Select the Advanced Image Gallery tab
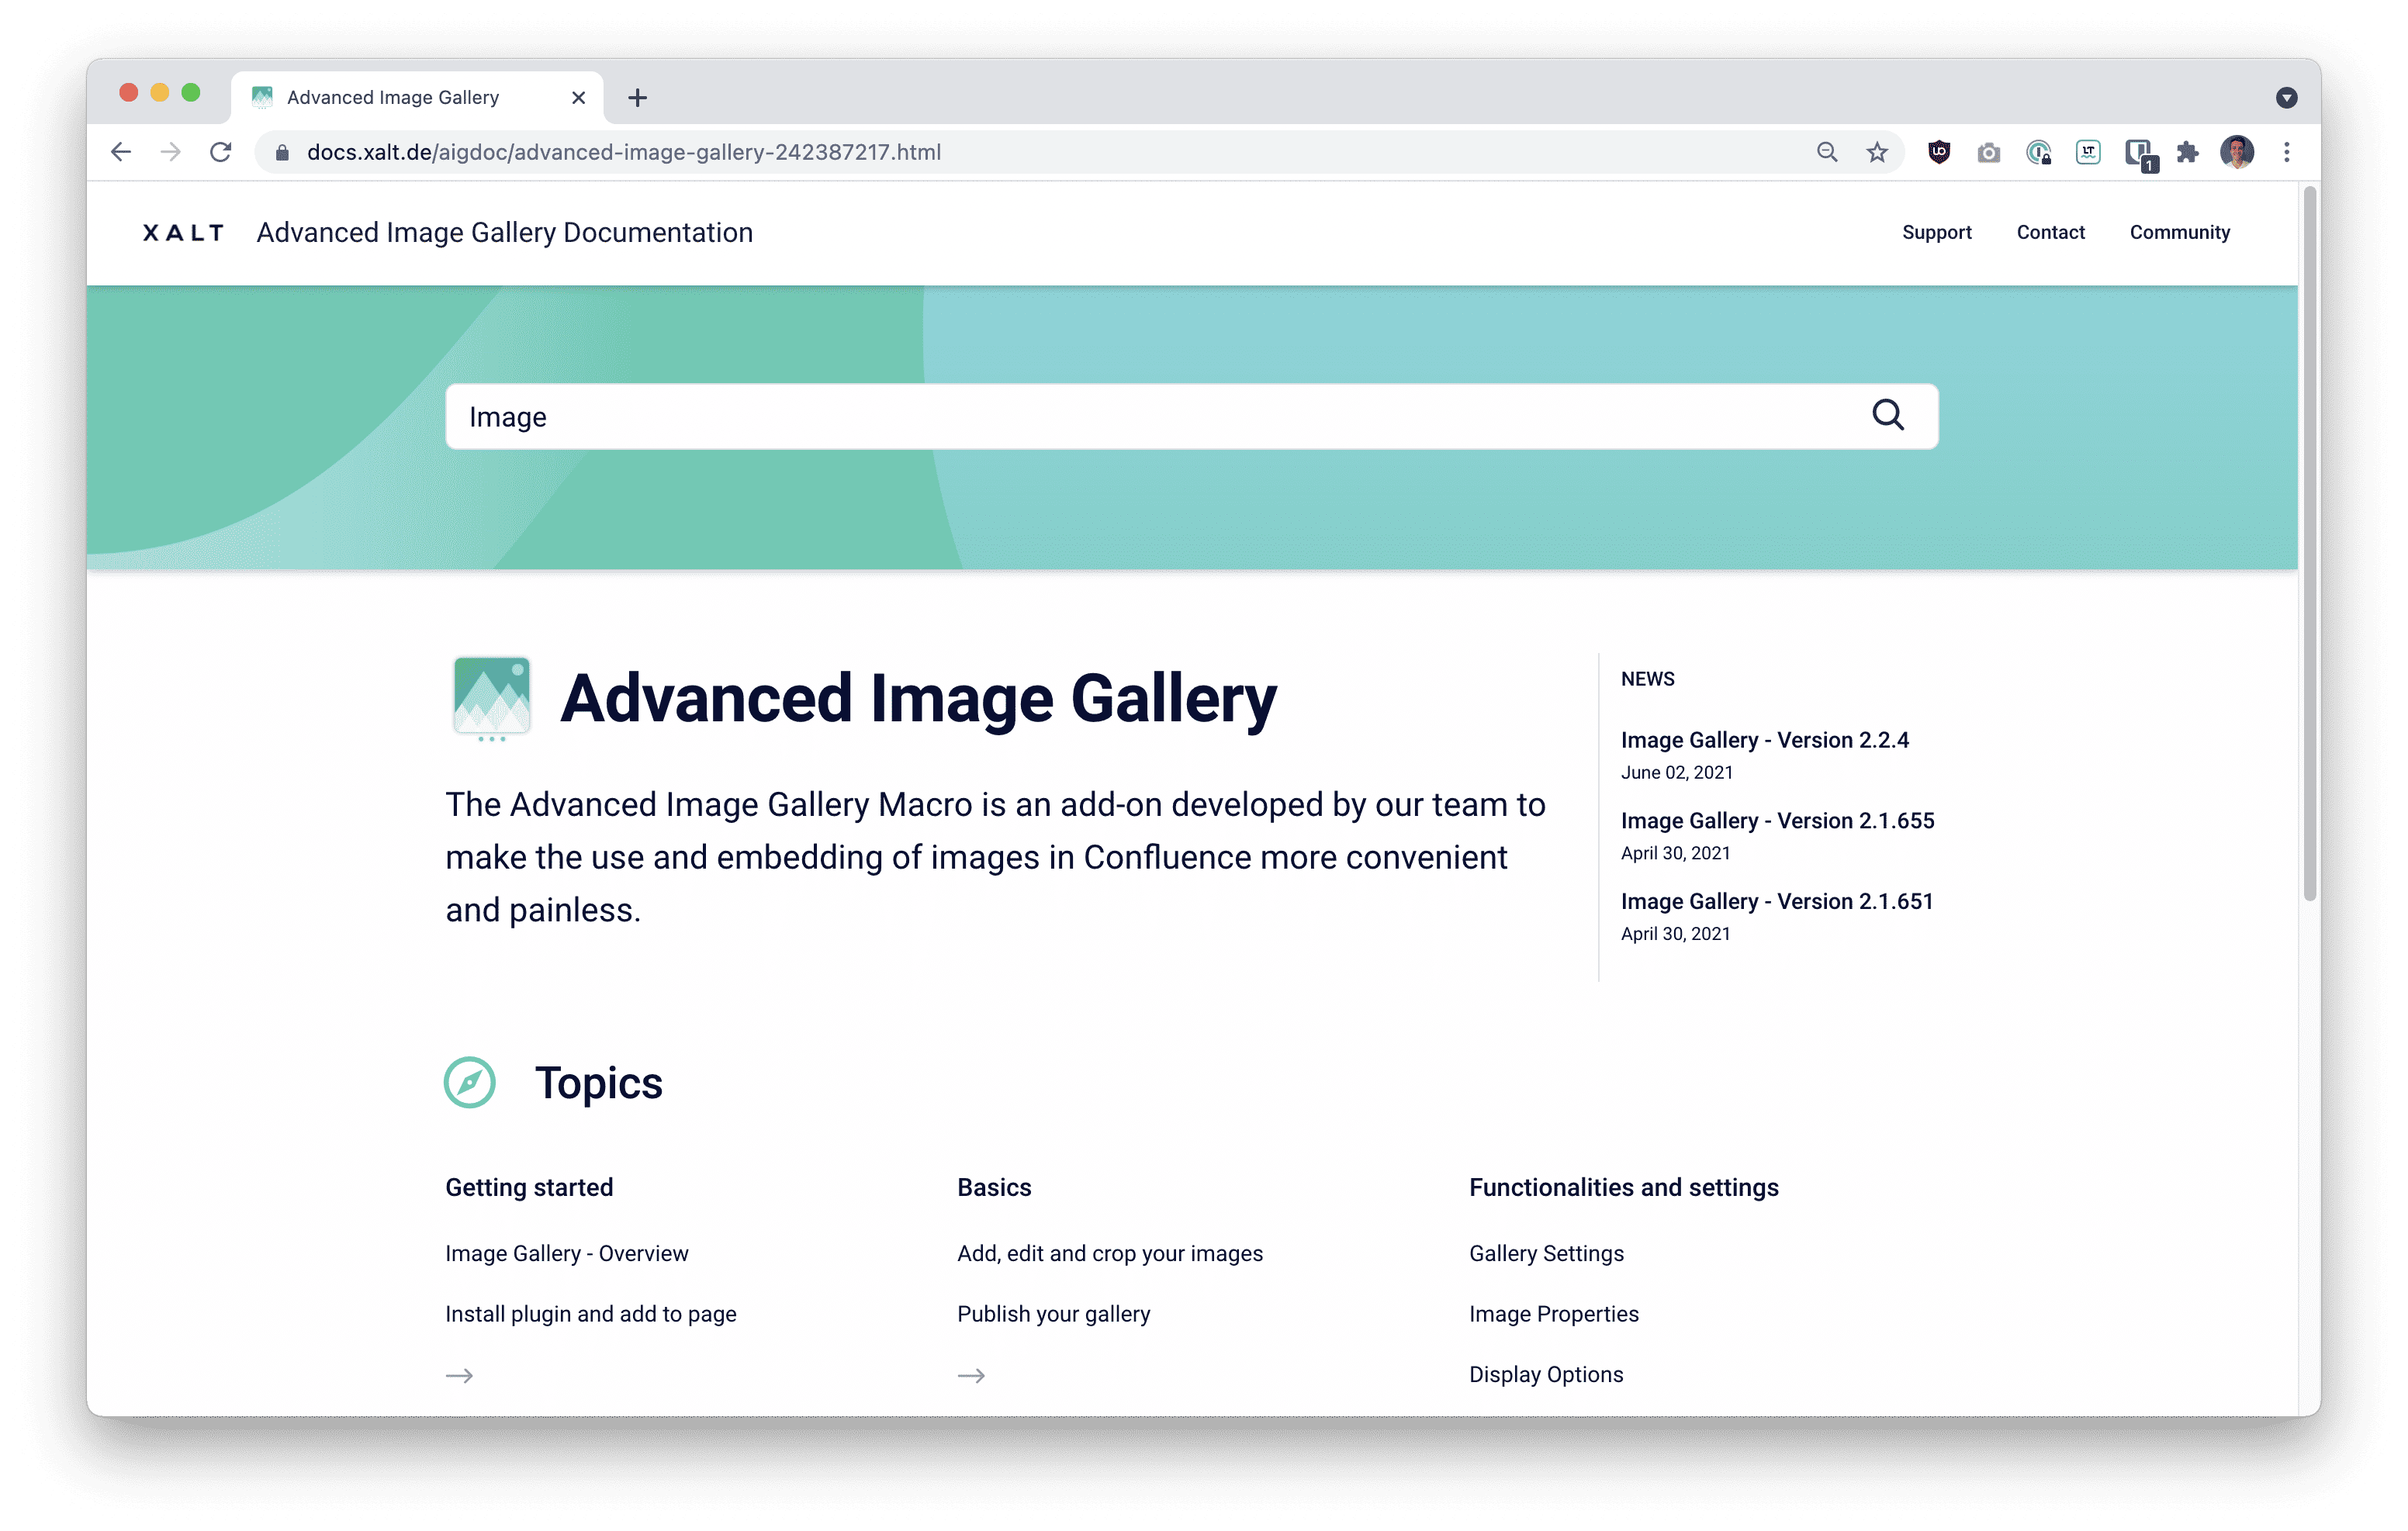Screen dimensions: 2408x1531 point(417,97)
